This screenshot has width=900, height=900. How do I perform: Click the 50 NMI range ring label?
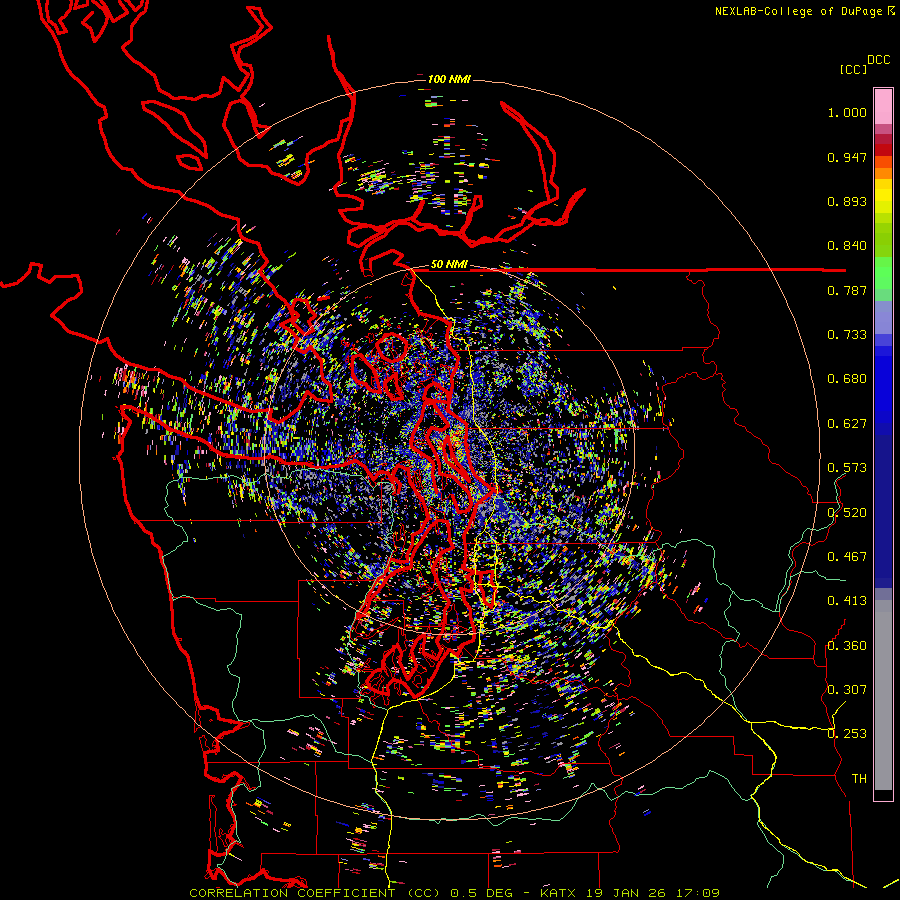click(449, 265)
